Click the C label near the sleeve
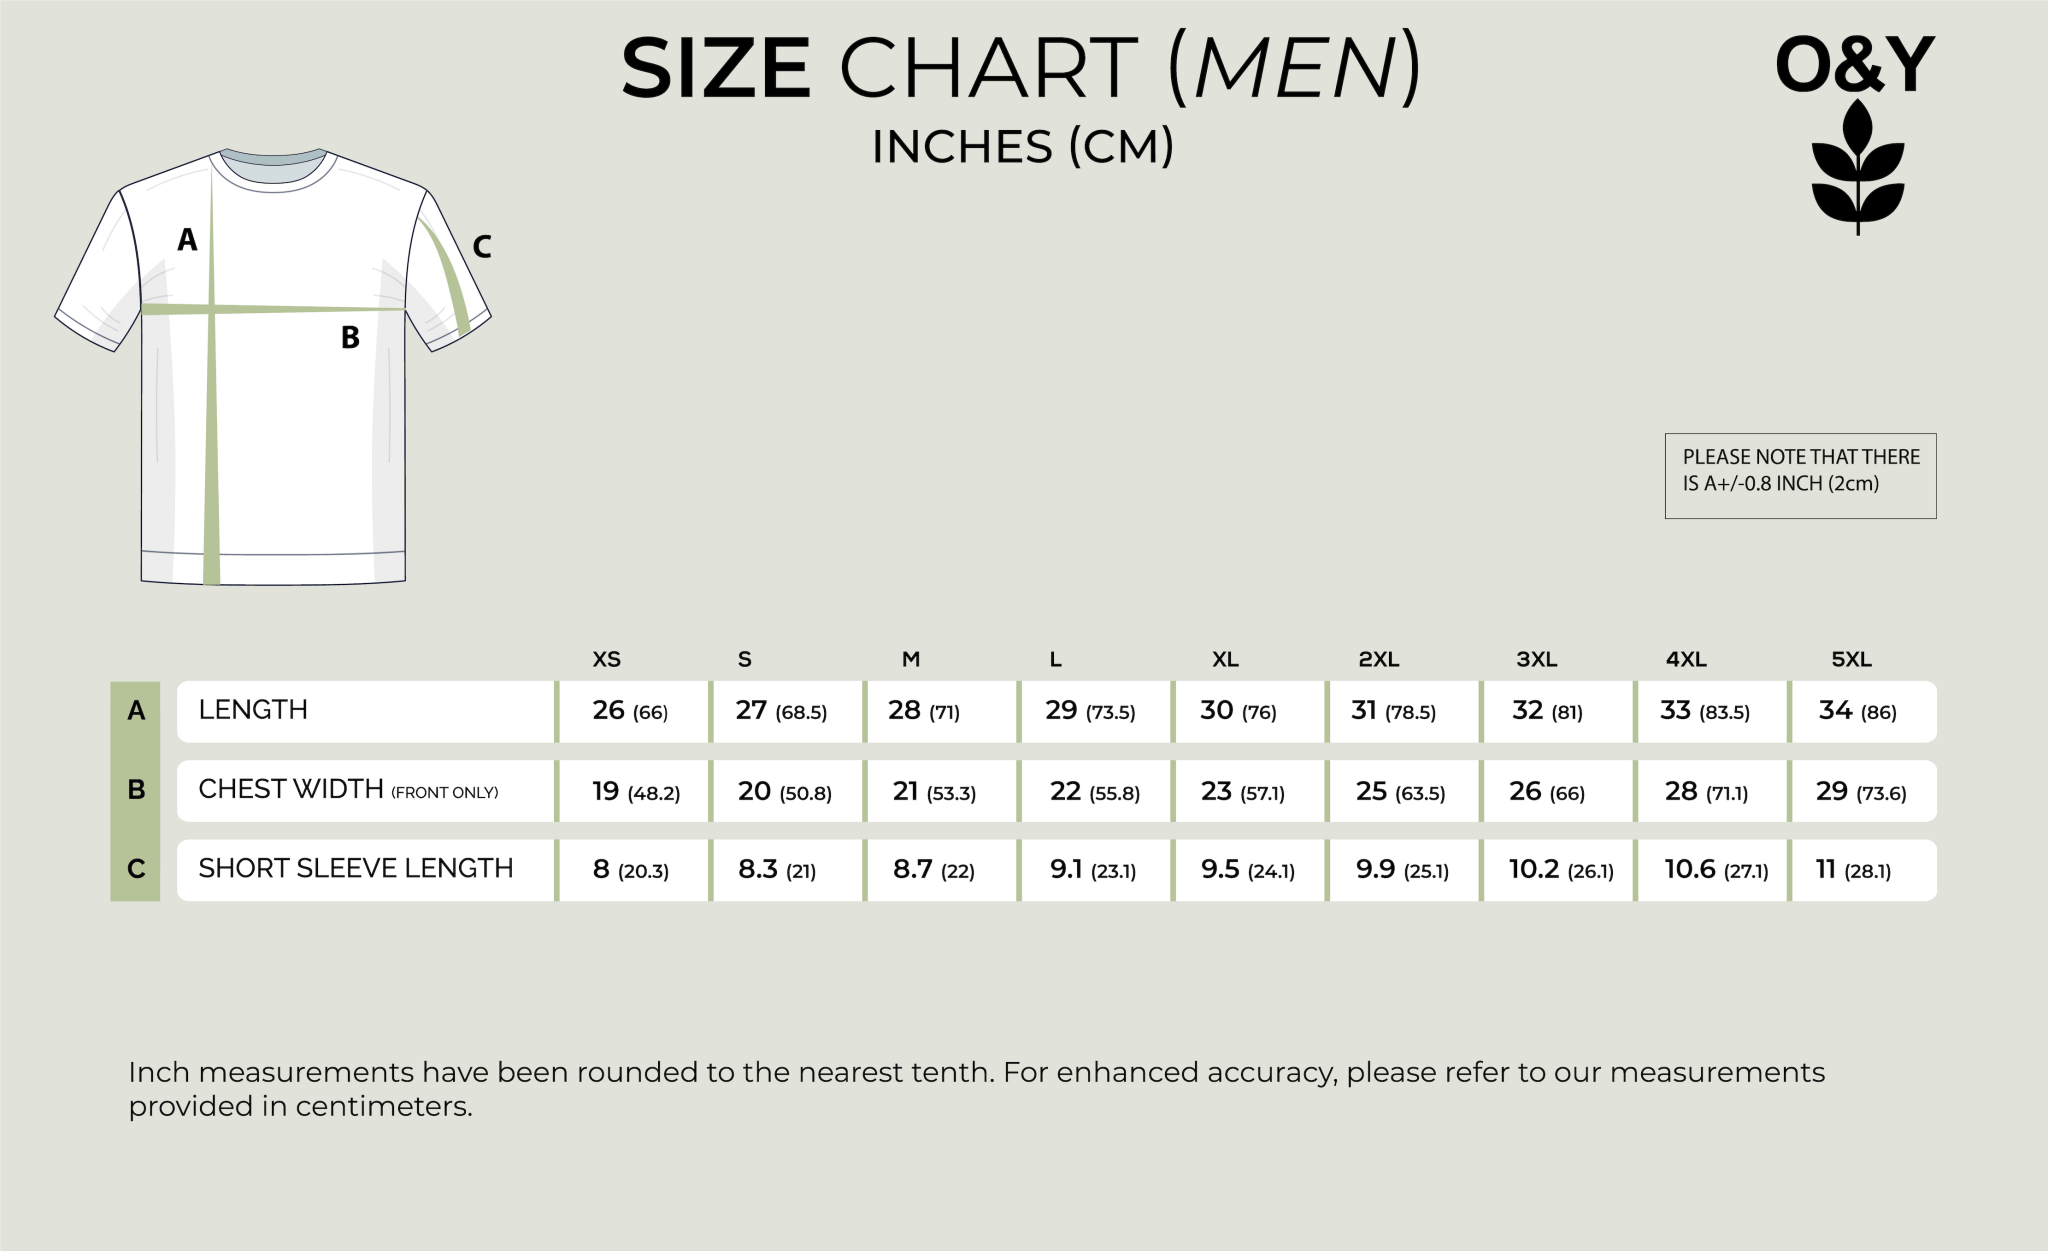Screen dimensions: 2048x1251 tap(482, 247)
